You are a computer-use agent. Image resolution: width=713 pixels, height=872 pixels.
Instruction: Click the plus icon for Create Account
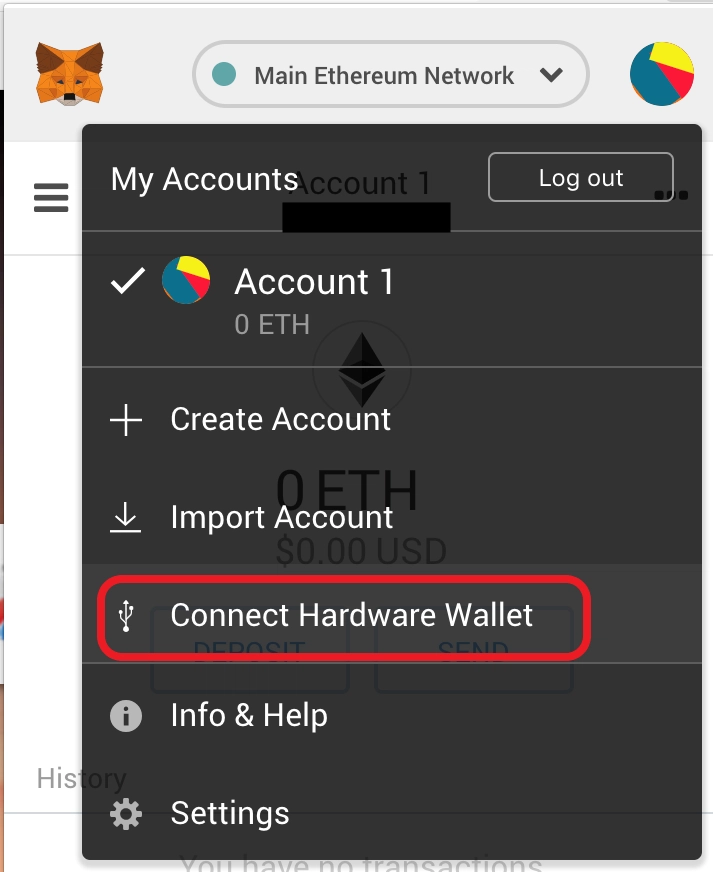point(126,420)
